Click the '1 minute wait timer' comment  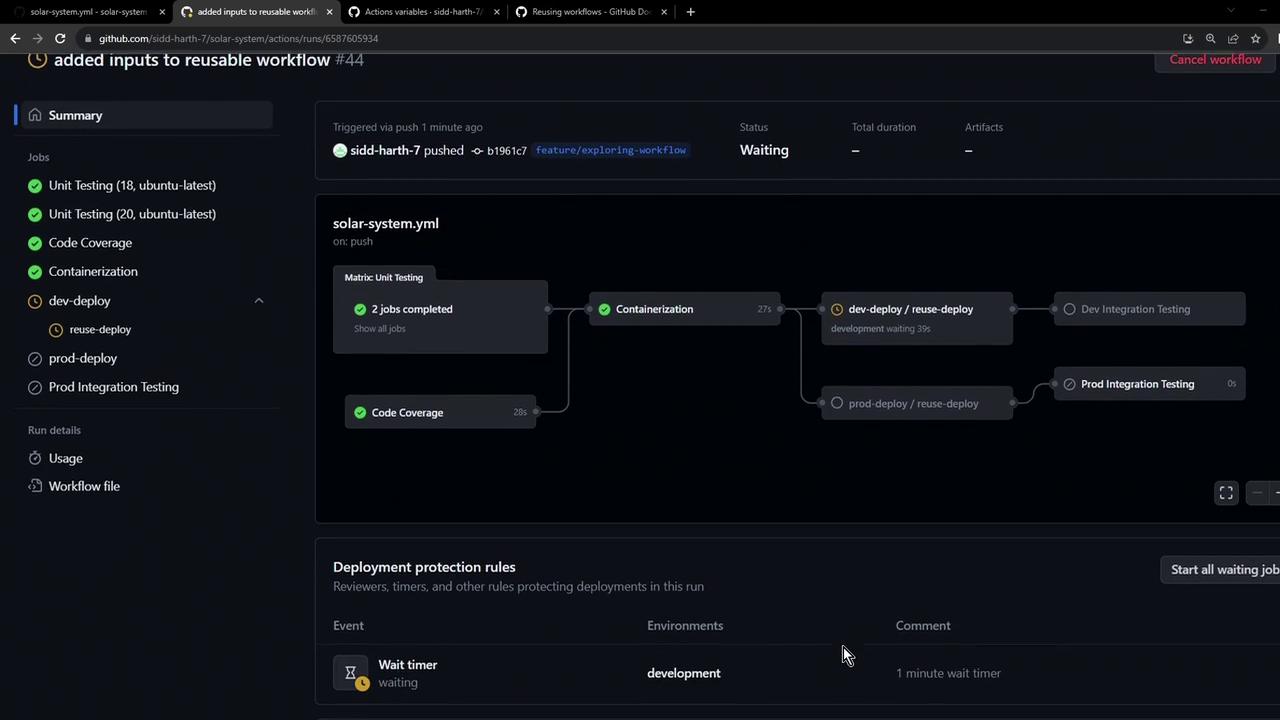tap(948, 673)
